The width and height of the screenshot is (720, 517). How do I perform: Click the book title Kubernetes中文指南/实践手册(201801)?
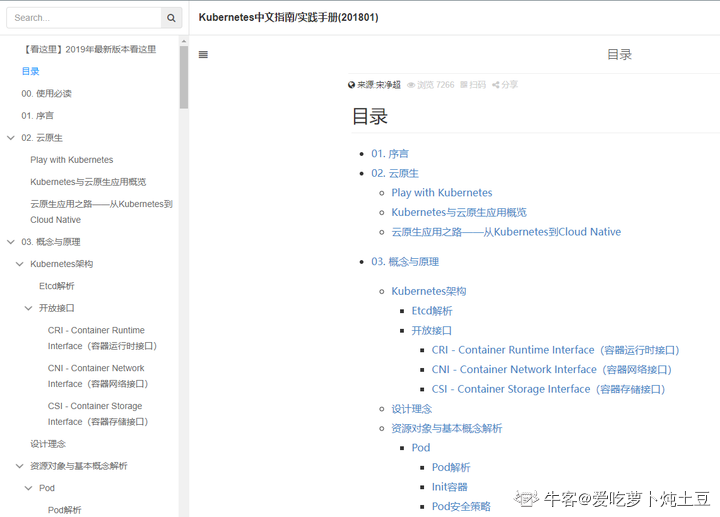click(x=288, y=17)
